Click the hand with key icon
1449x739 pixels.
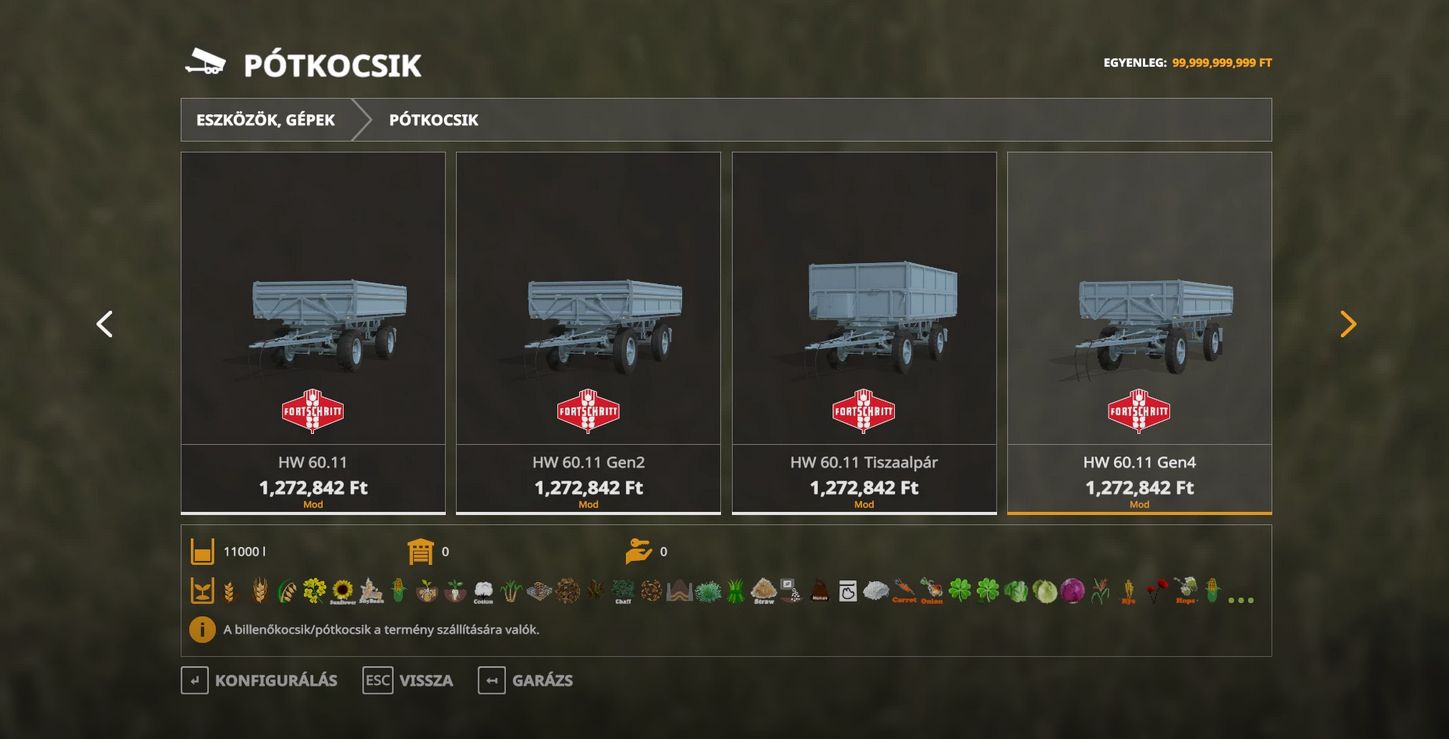(x=639, y=551)
